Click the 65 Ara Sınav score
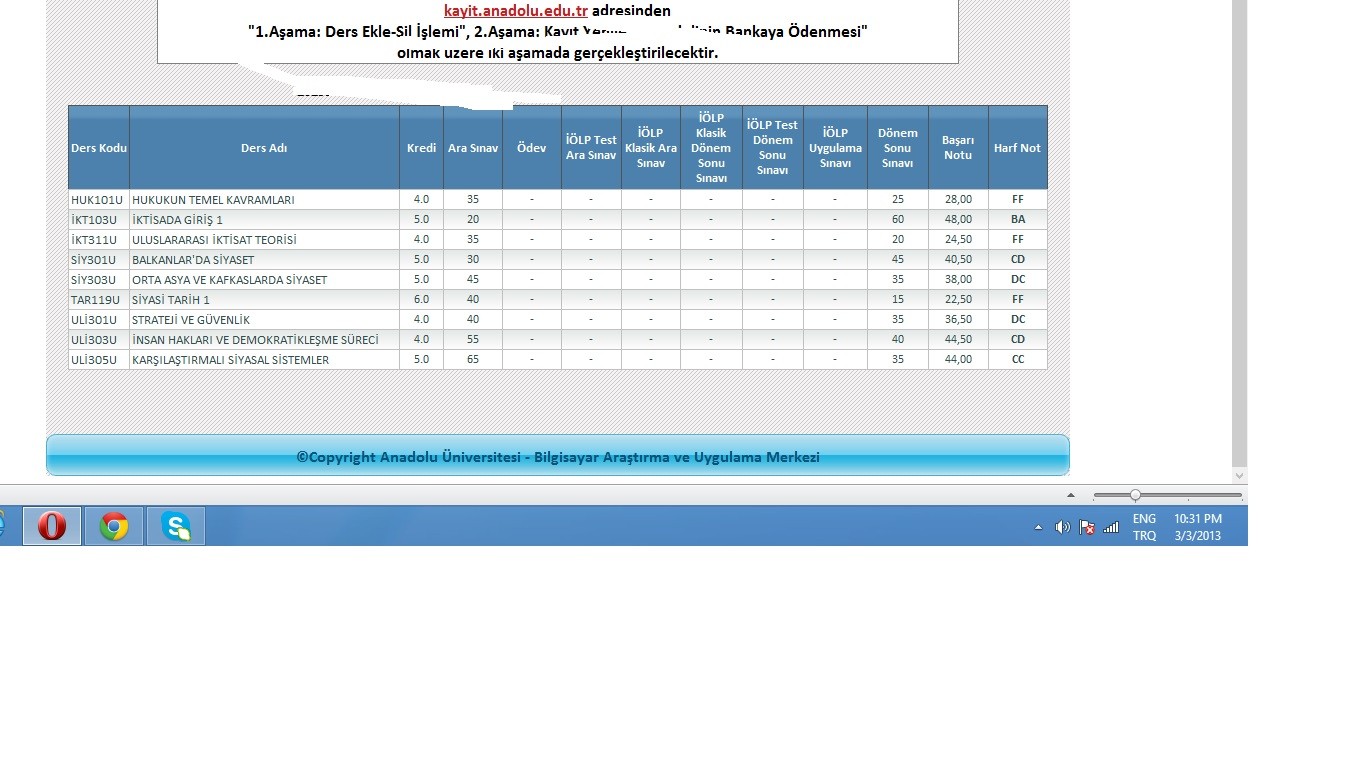Screen dimensions: 1366x768 coord(473,360)
